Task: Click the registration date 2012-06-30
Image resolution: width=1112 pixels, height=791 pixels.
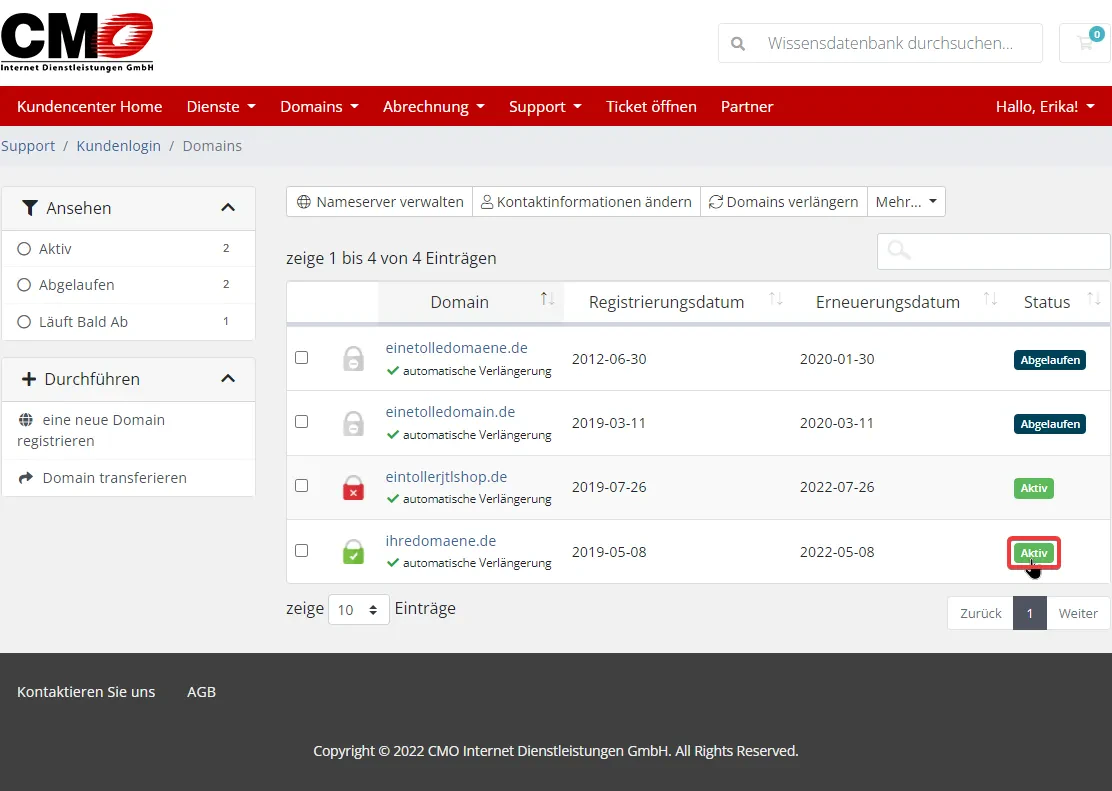Action: [x=609, y=359]
